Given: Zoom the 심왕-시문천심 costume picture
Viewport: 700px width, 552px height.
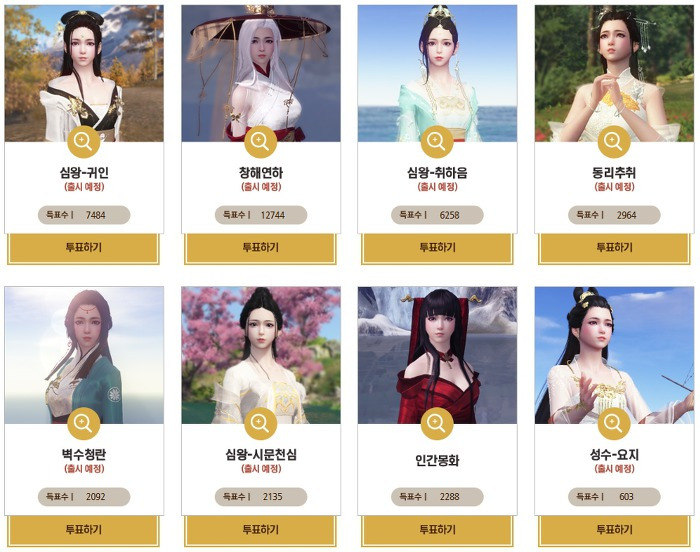Looking at the screenshot, I should (x=260, y=423).
